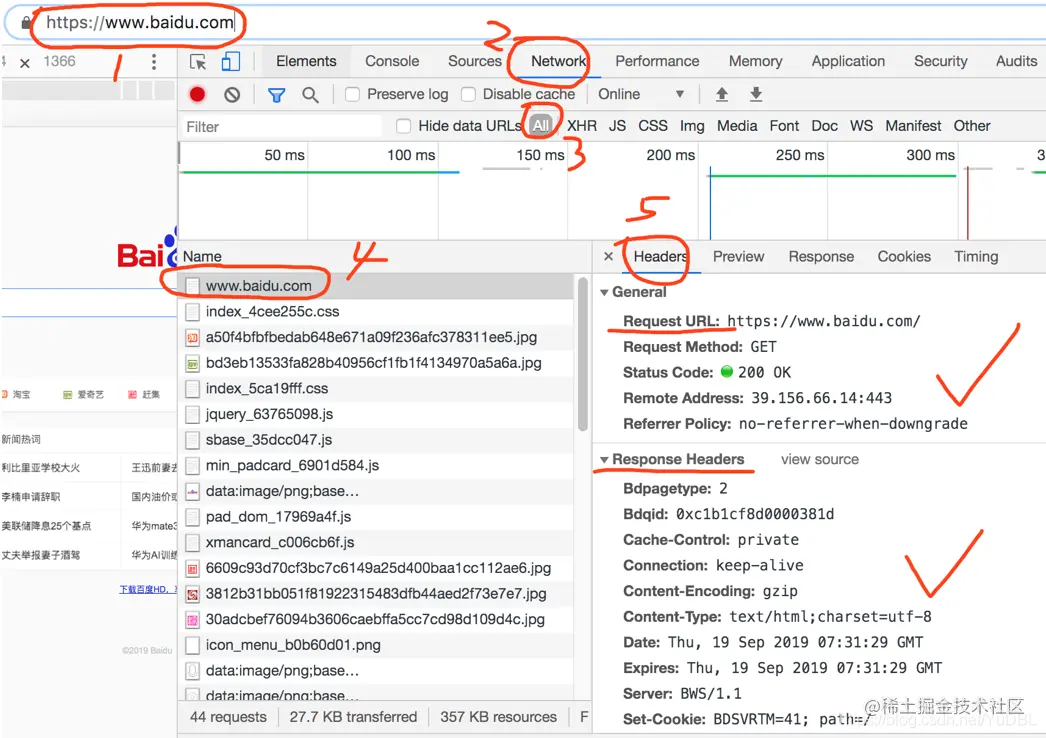This screenshot has width=1046, height=738.
Task: Clear the network log
Action: pos(232,95)
